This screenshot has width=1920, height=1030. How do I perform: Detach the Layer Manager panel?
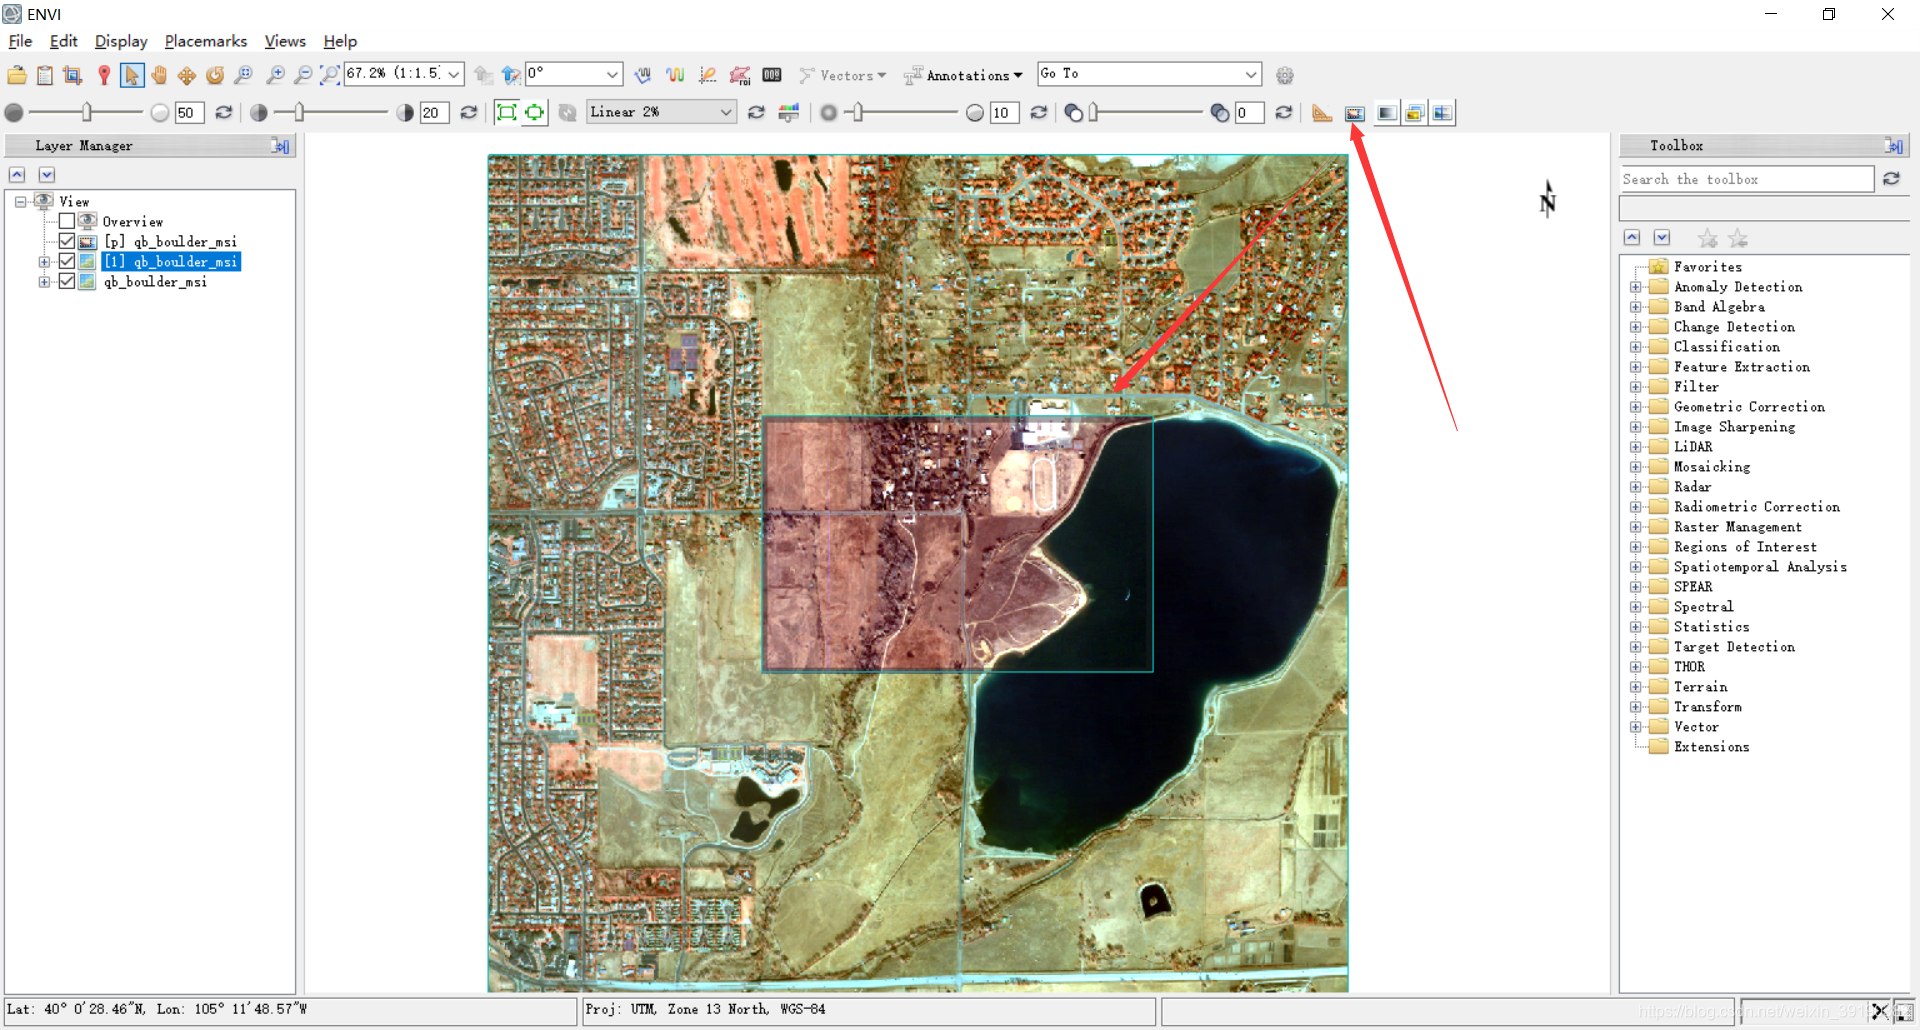click(281, 146)
